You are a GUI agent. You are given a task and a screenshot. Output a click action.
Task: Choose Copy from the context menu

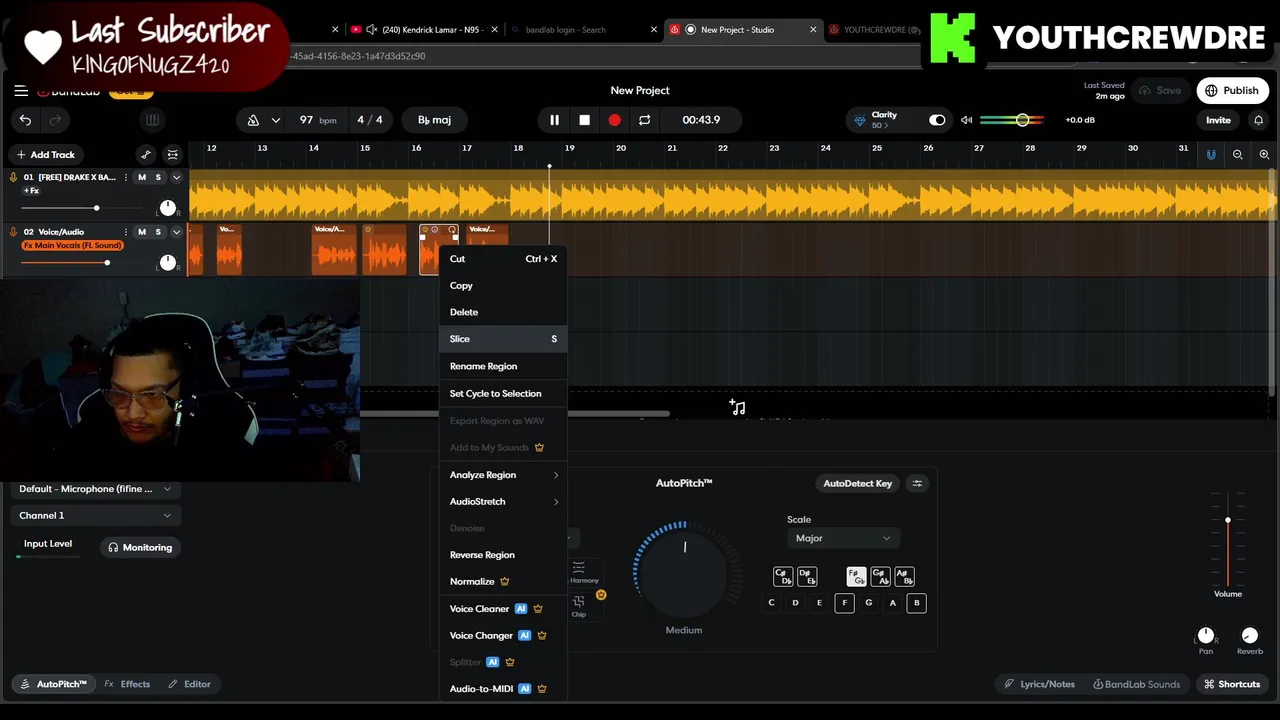pos(503,286)
